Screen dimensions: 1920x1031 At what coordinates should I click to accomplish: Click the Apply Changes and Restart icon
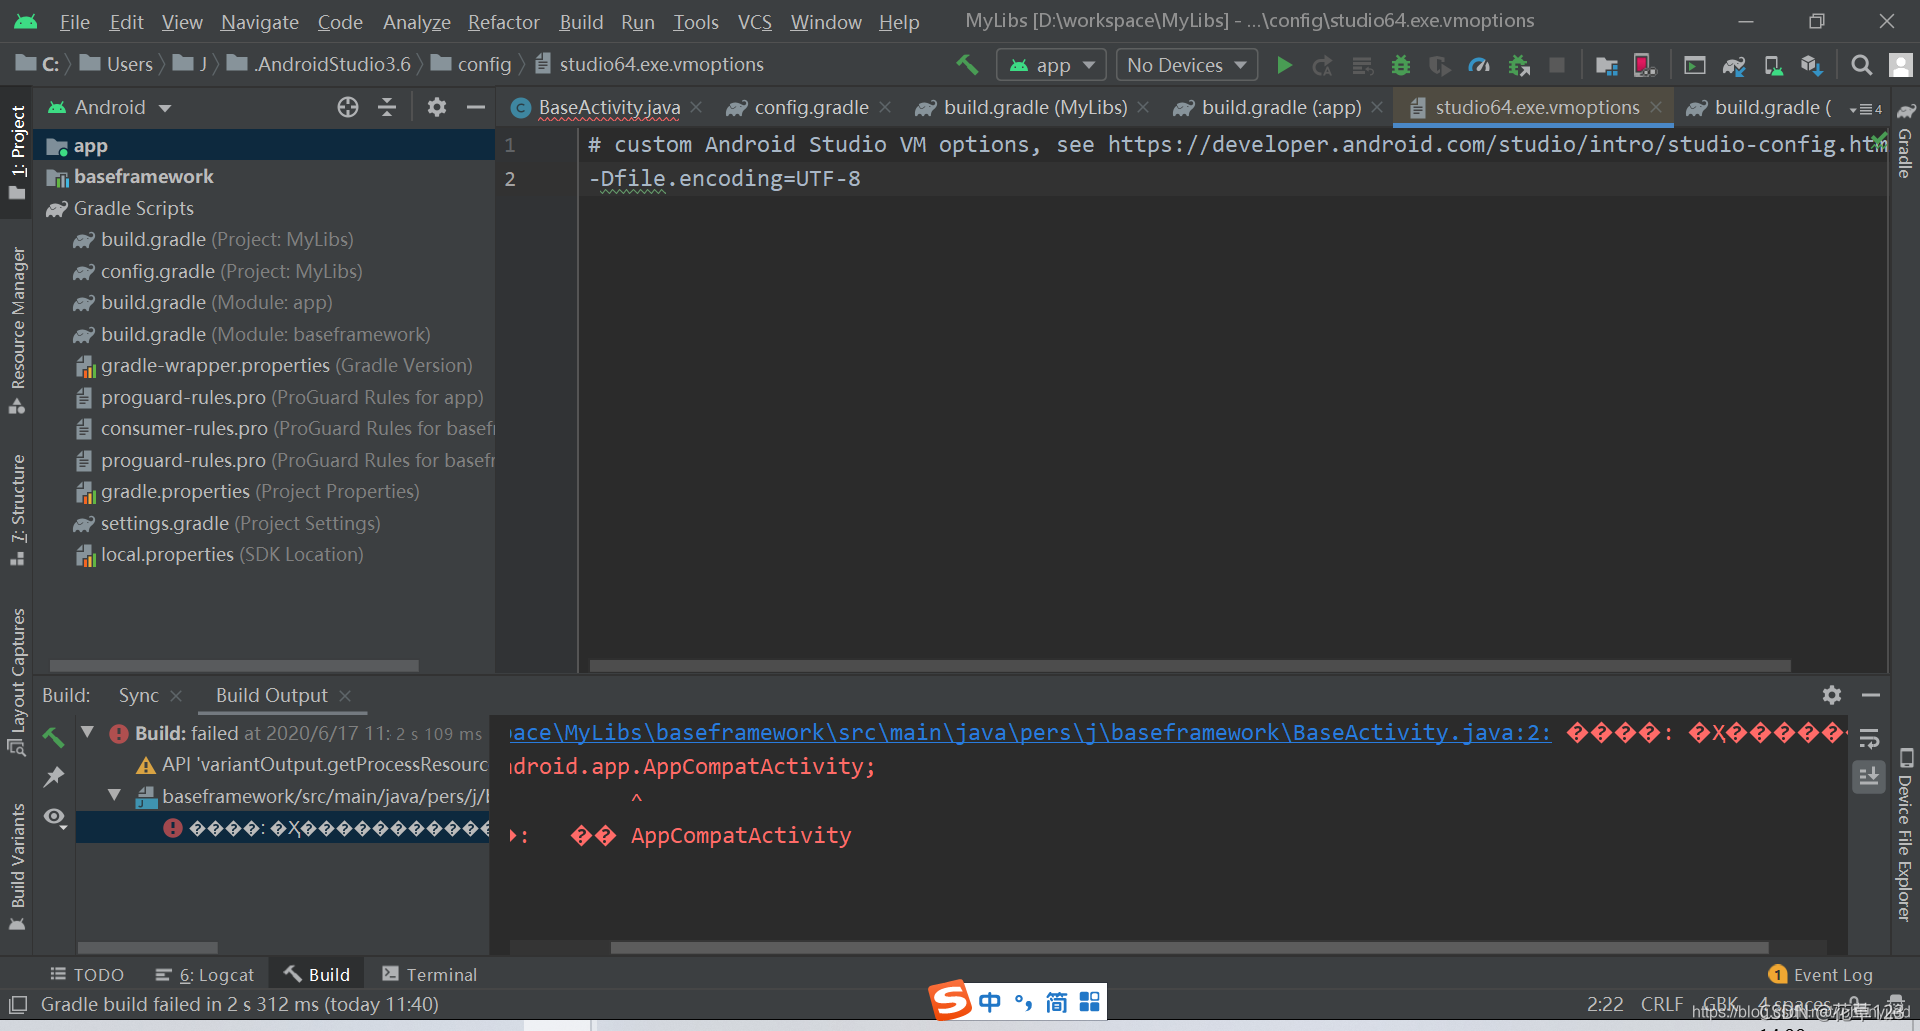(x=1322, y=65)
